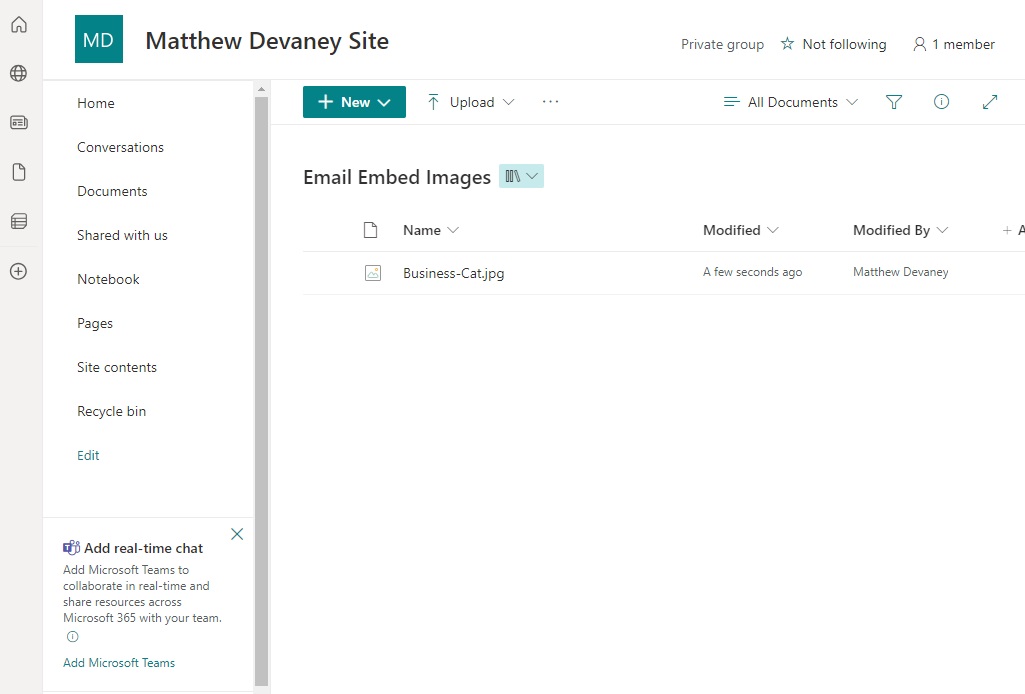1025x694 pixels.
Task: Click the Create plus circle icon
Action: [19, 271]
